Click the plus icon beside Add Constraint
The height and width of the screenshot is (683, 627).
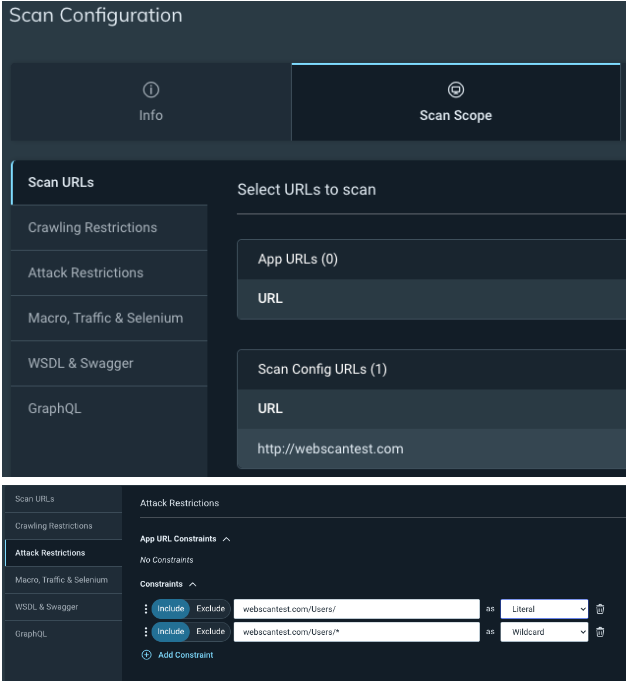point(146,655)
